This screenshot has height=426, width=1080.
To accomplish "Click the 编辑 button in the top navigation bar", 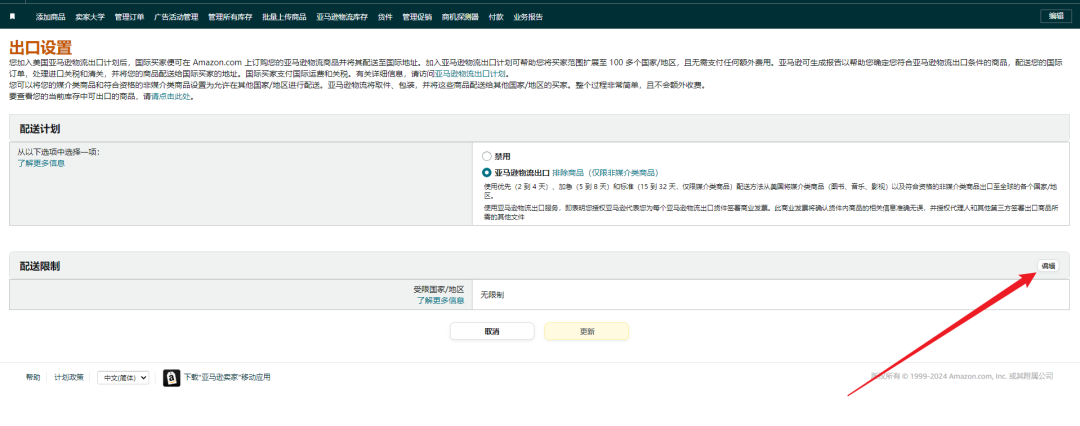I will tap(1056, 16).
